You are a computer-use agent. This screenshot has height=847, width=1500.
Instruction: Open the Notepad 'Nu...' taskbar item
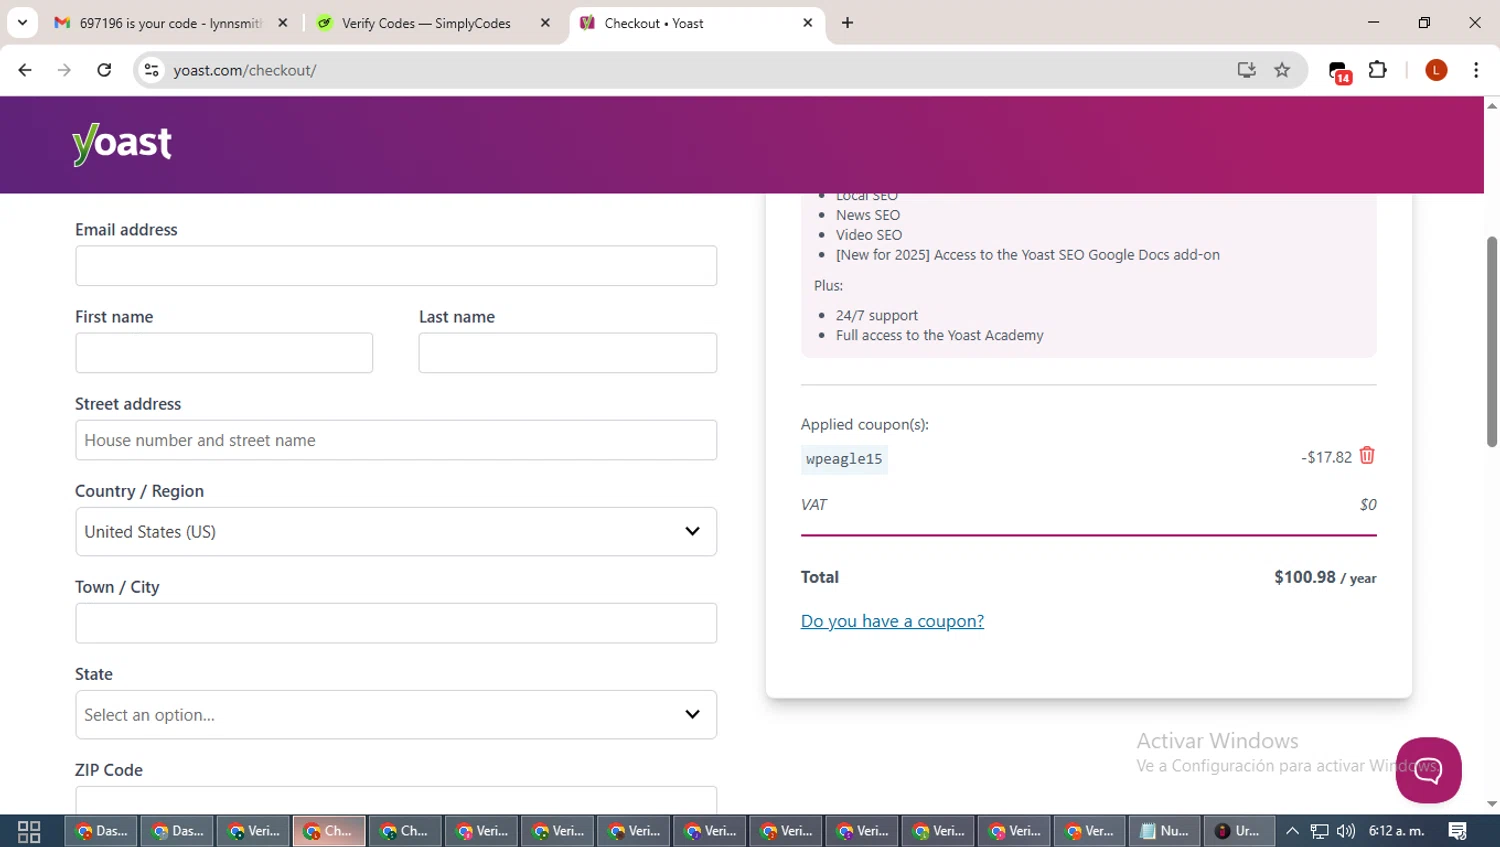[x=1165, y=831]
